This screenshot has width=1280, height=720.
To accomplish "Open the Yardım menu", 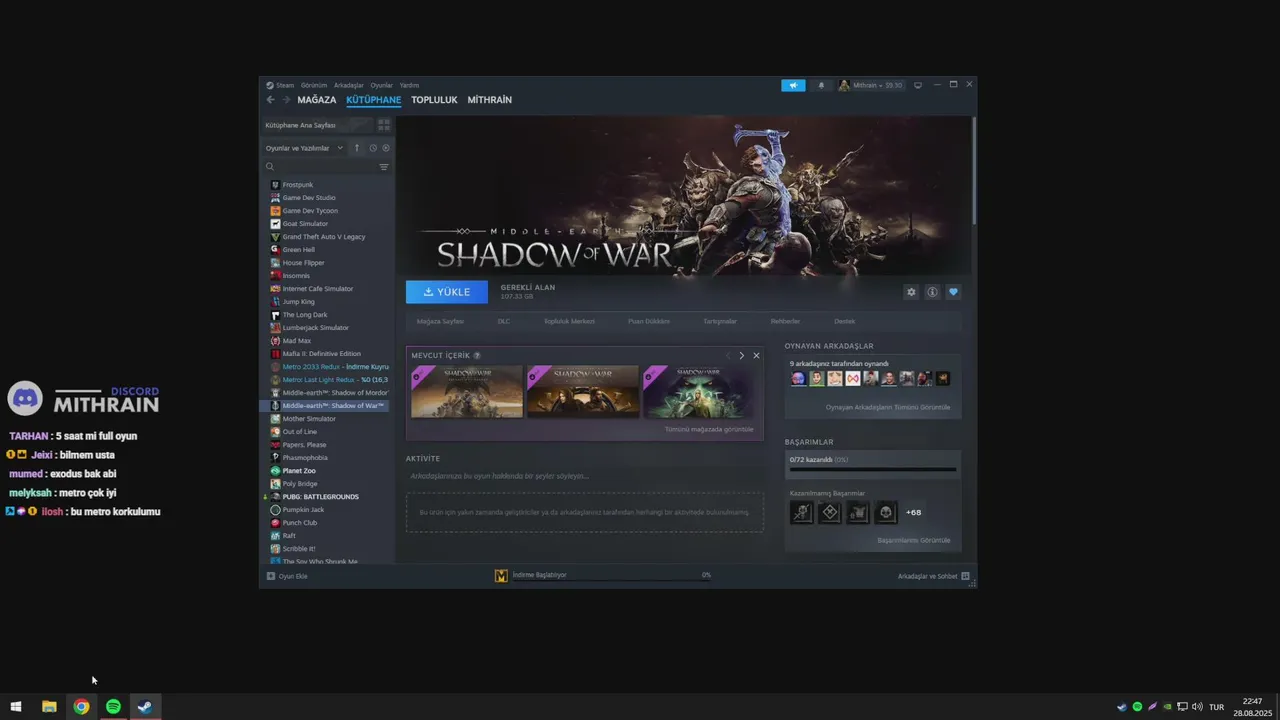I will tap(409, 85).
